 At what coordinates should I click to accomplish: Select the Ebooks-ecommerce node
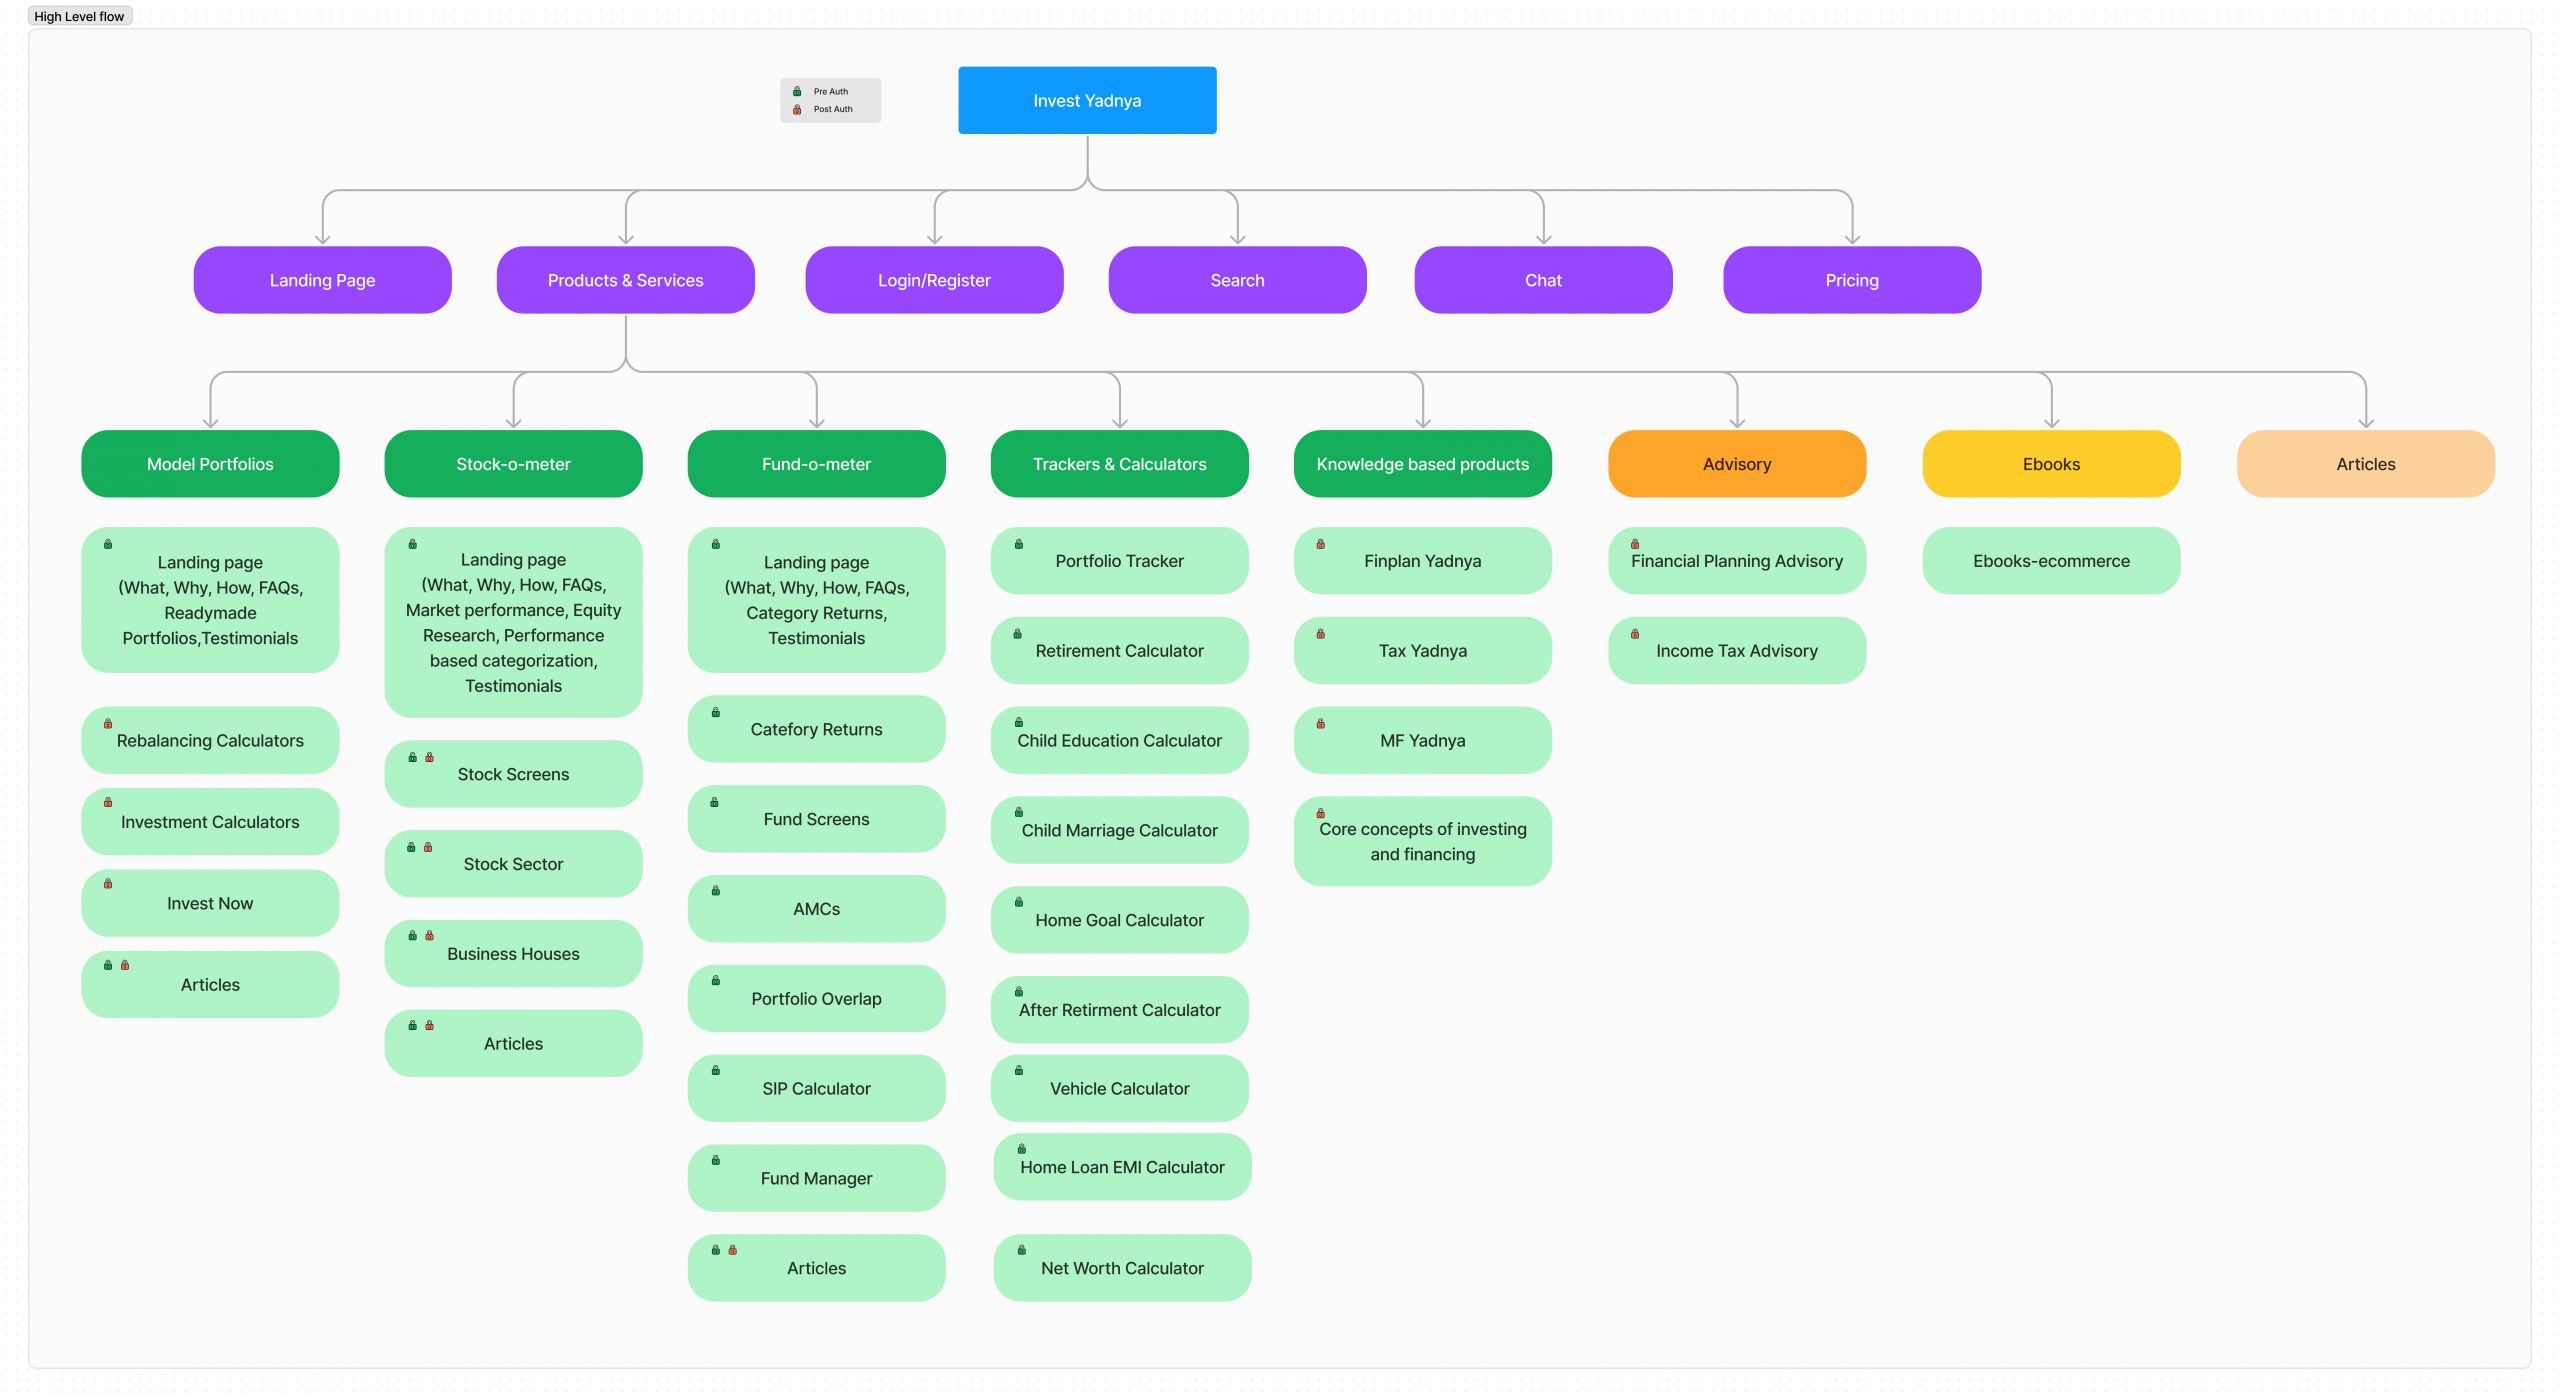[x=2051, y=561]
